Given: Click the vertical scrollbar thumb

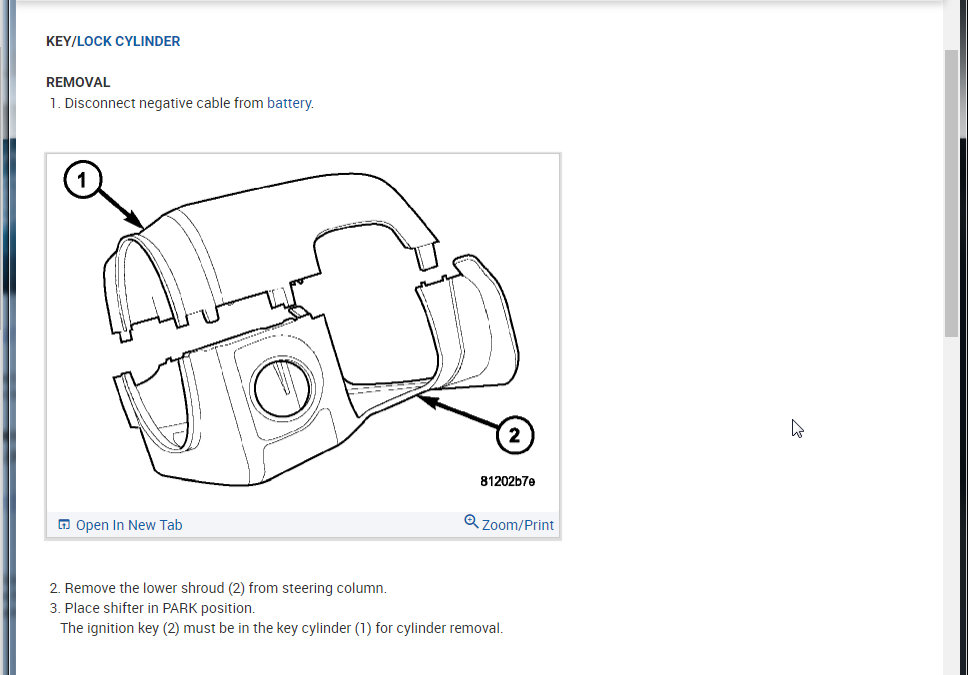Looking at the screenshot, I should point(951,193).
